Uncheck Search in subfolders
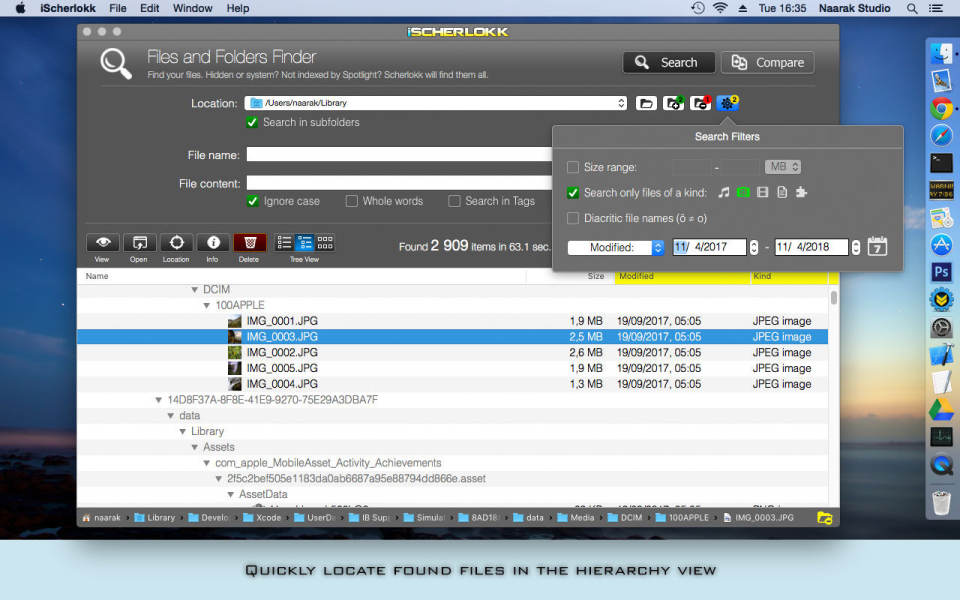Image resolution: width=960 pixels, height=600 pixels. 252,122
